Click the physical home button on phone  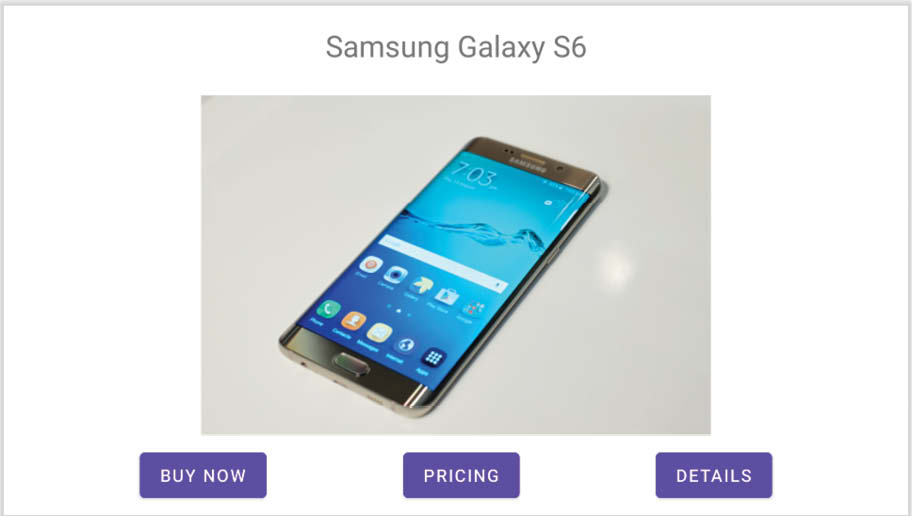(x=351, y=365)
